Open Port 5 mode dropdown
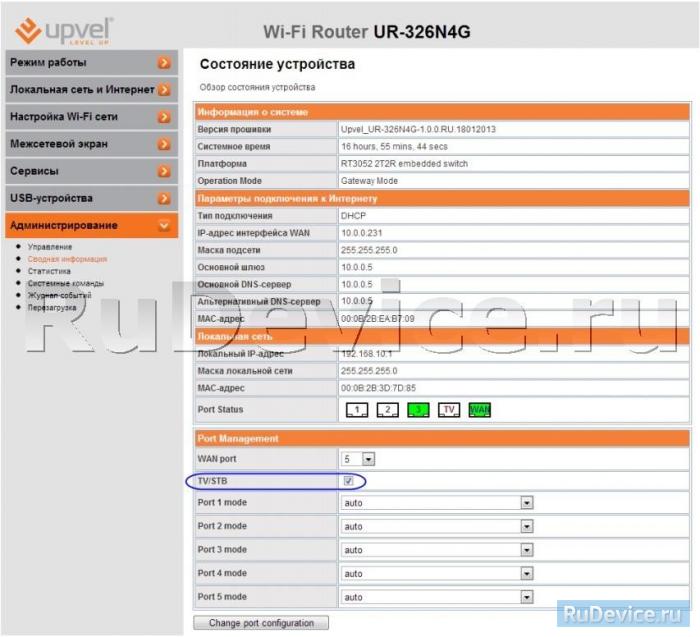This screenshot has width=700, height=637. [527, 597]
